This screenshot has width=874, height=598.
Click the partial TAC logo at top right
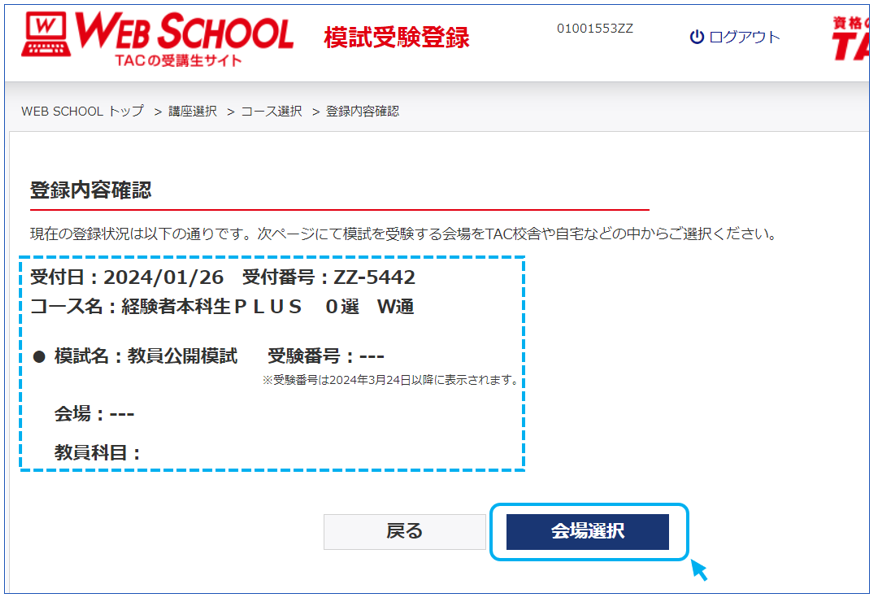pyautogui.click(x=851, y=38)
